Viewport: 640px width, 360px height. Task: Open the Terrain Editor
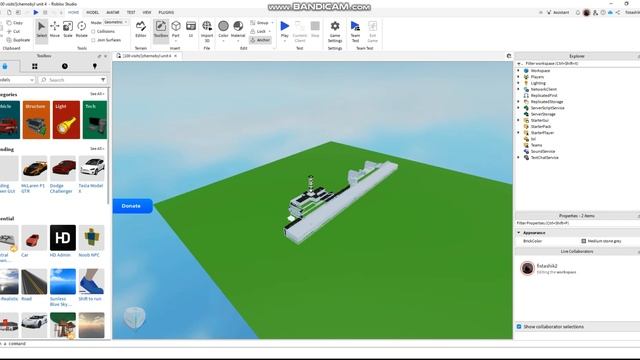[x=141, y=30]
